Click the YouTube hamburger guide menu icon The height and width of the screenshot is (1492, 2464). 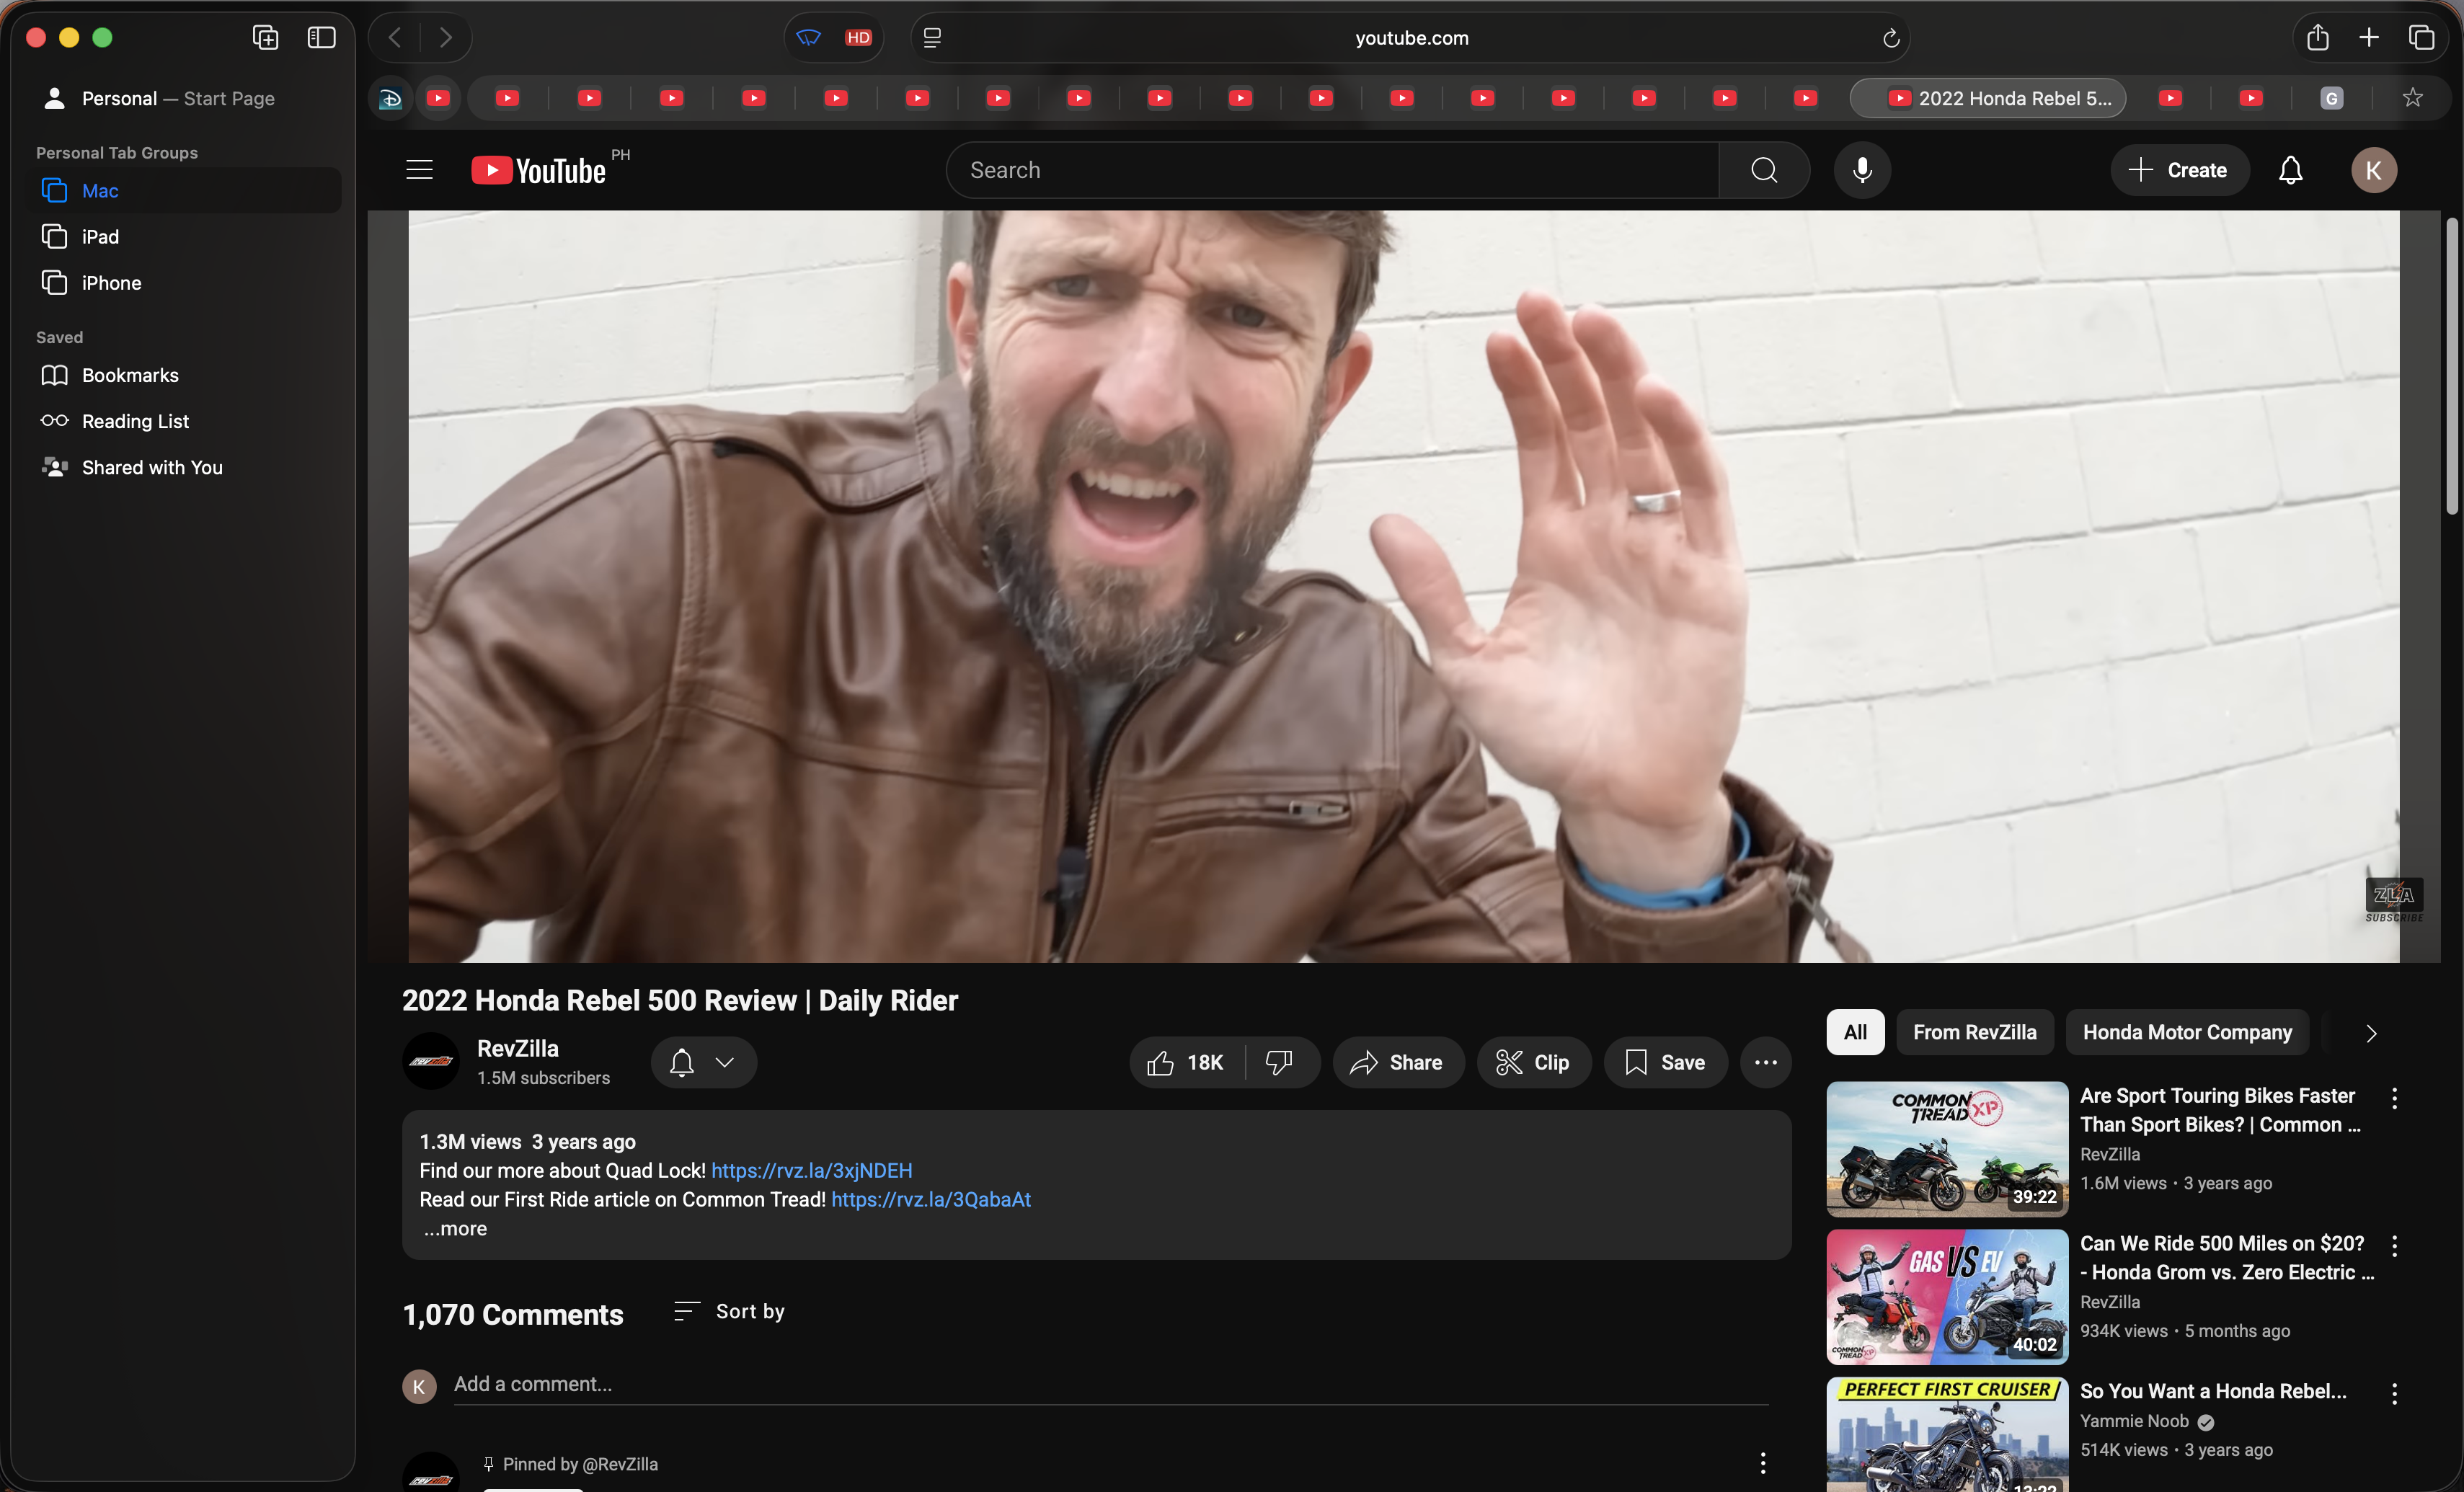419,170
